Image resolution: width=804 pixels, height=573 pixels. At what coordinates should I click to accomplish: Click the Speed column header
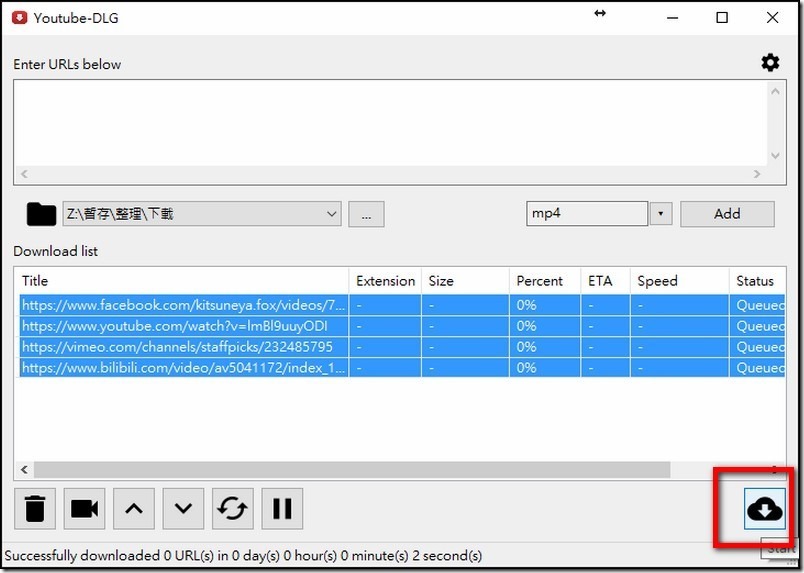(x=679, y=281)
